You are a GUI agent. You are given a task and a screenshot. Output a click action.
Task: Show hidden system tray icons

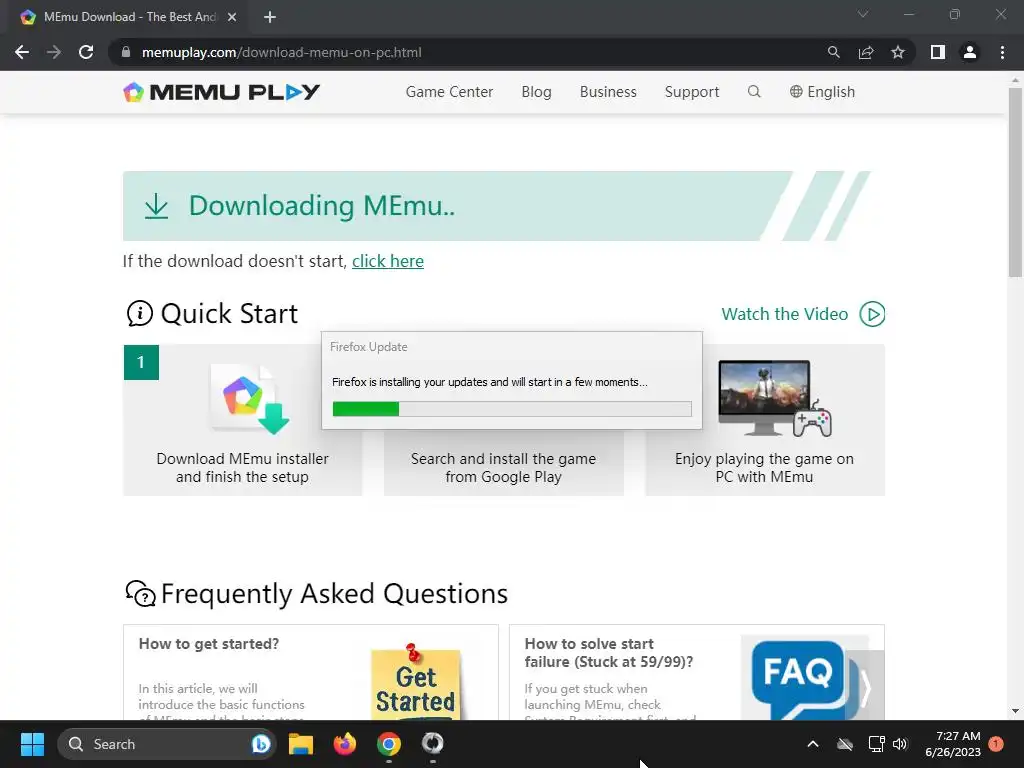click(x=813, y=744)
